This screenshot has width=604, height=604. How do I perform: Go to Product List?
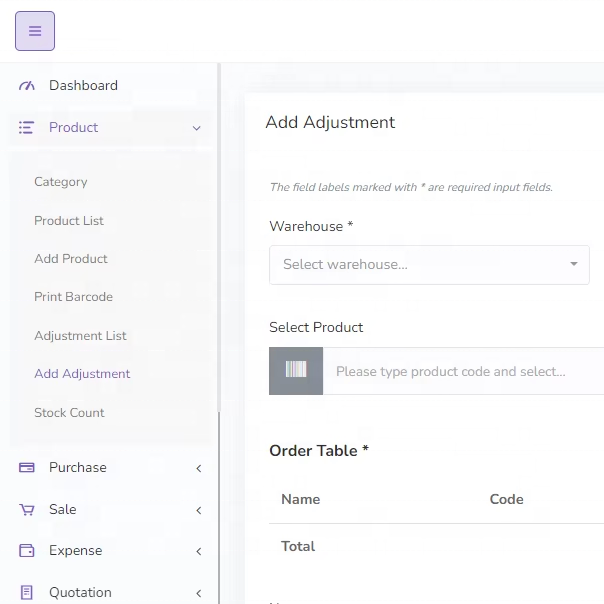[69, 221]
